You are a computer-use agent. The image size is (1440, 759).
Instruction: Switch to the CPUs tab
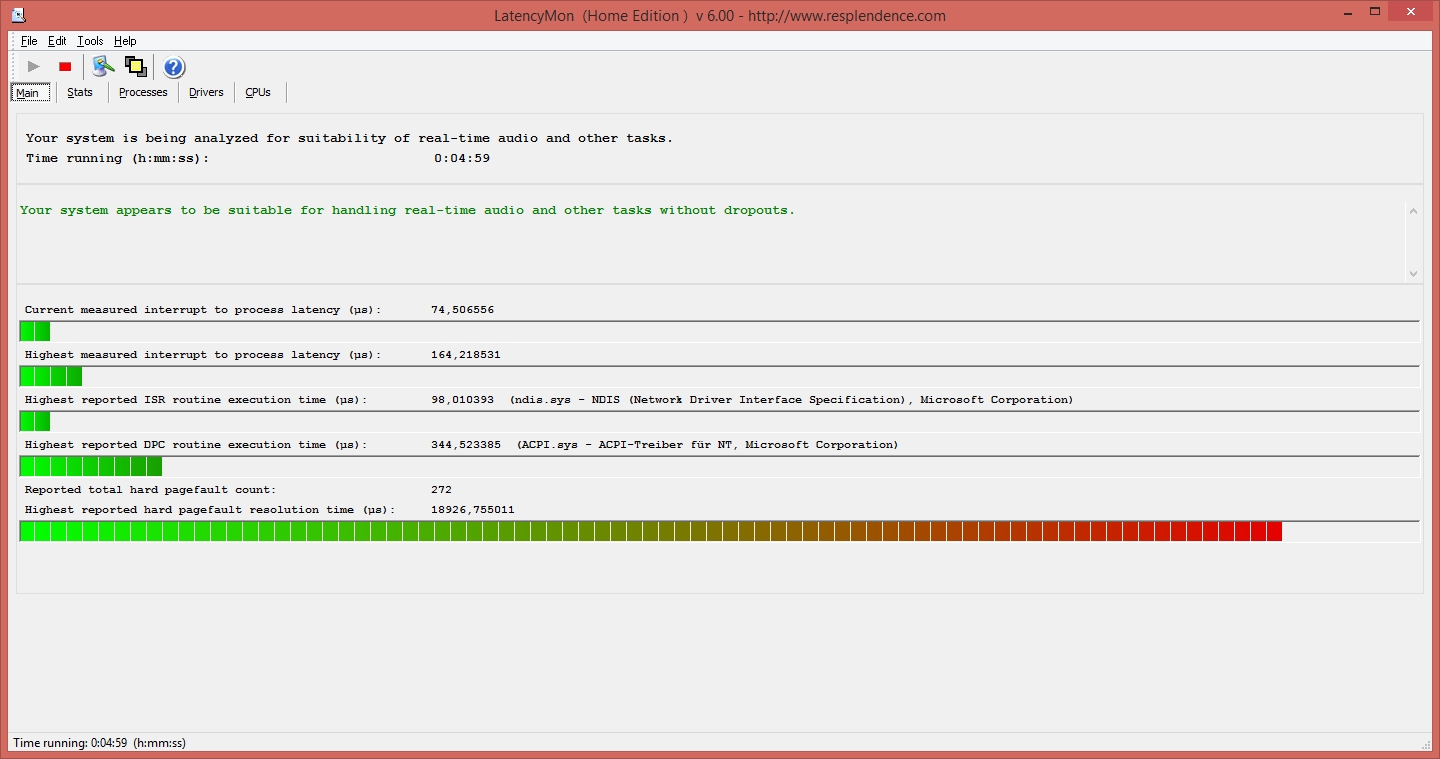click(x=258, y=92)
